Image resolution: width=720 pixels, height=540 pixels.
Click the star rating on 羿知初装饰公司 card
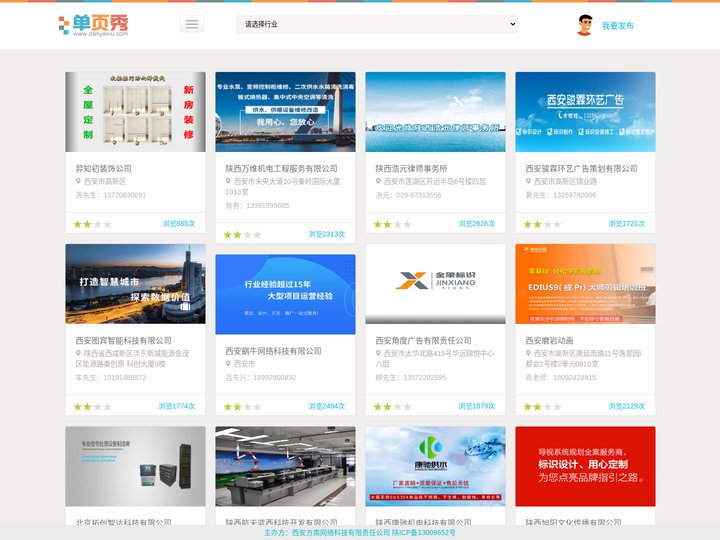click(x=92, y=225)
